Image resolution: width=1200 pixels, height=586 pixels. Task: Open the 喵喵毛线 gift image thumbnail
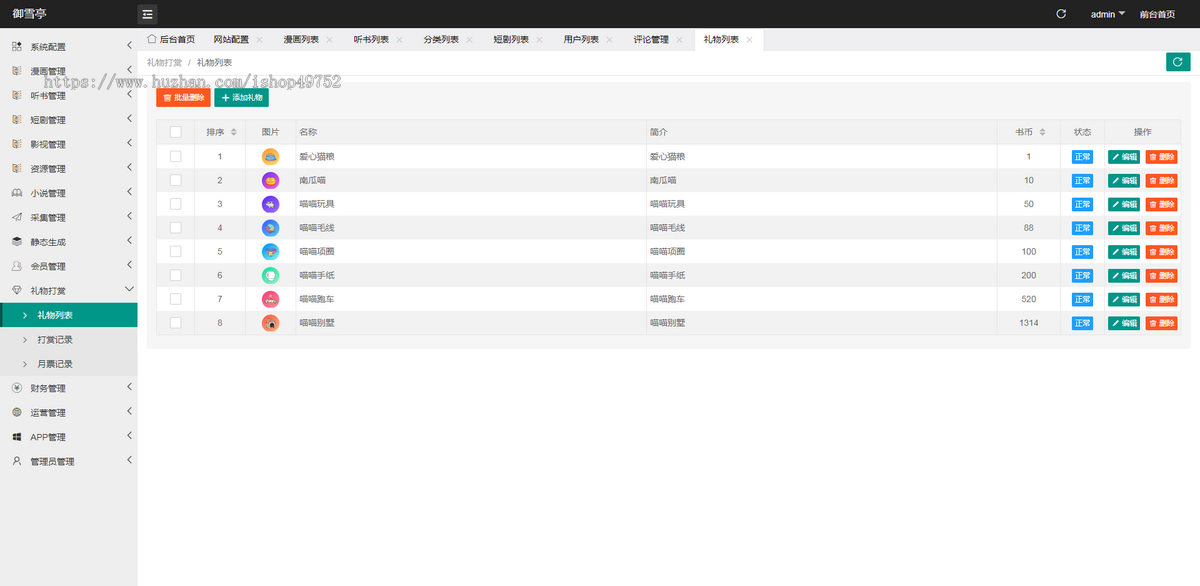coord(270,228)
